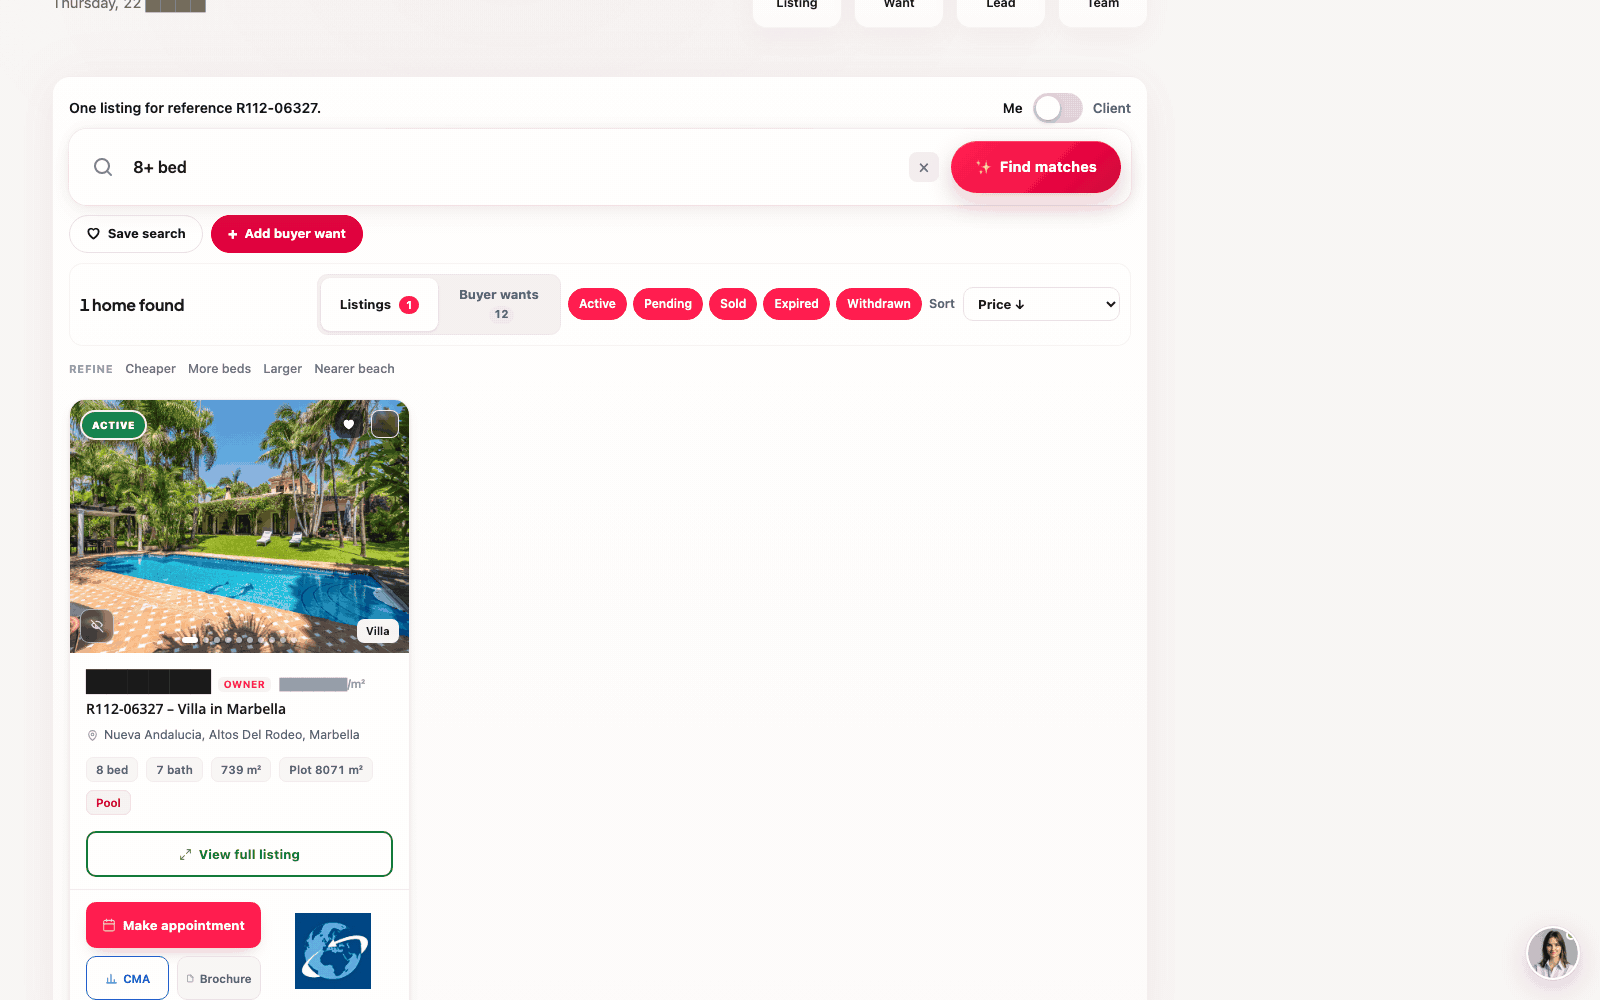This screenshot has width=1600, height=1000.
Task: Click the Plot 8071 m² chip
Action: [x=326, y=770]
